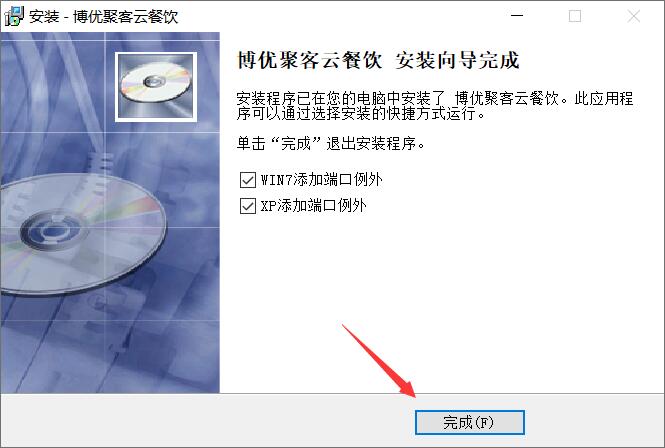
Task: Click the paragraph beginning 安装程序已在您的电脑中
Action: 435,106
